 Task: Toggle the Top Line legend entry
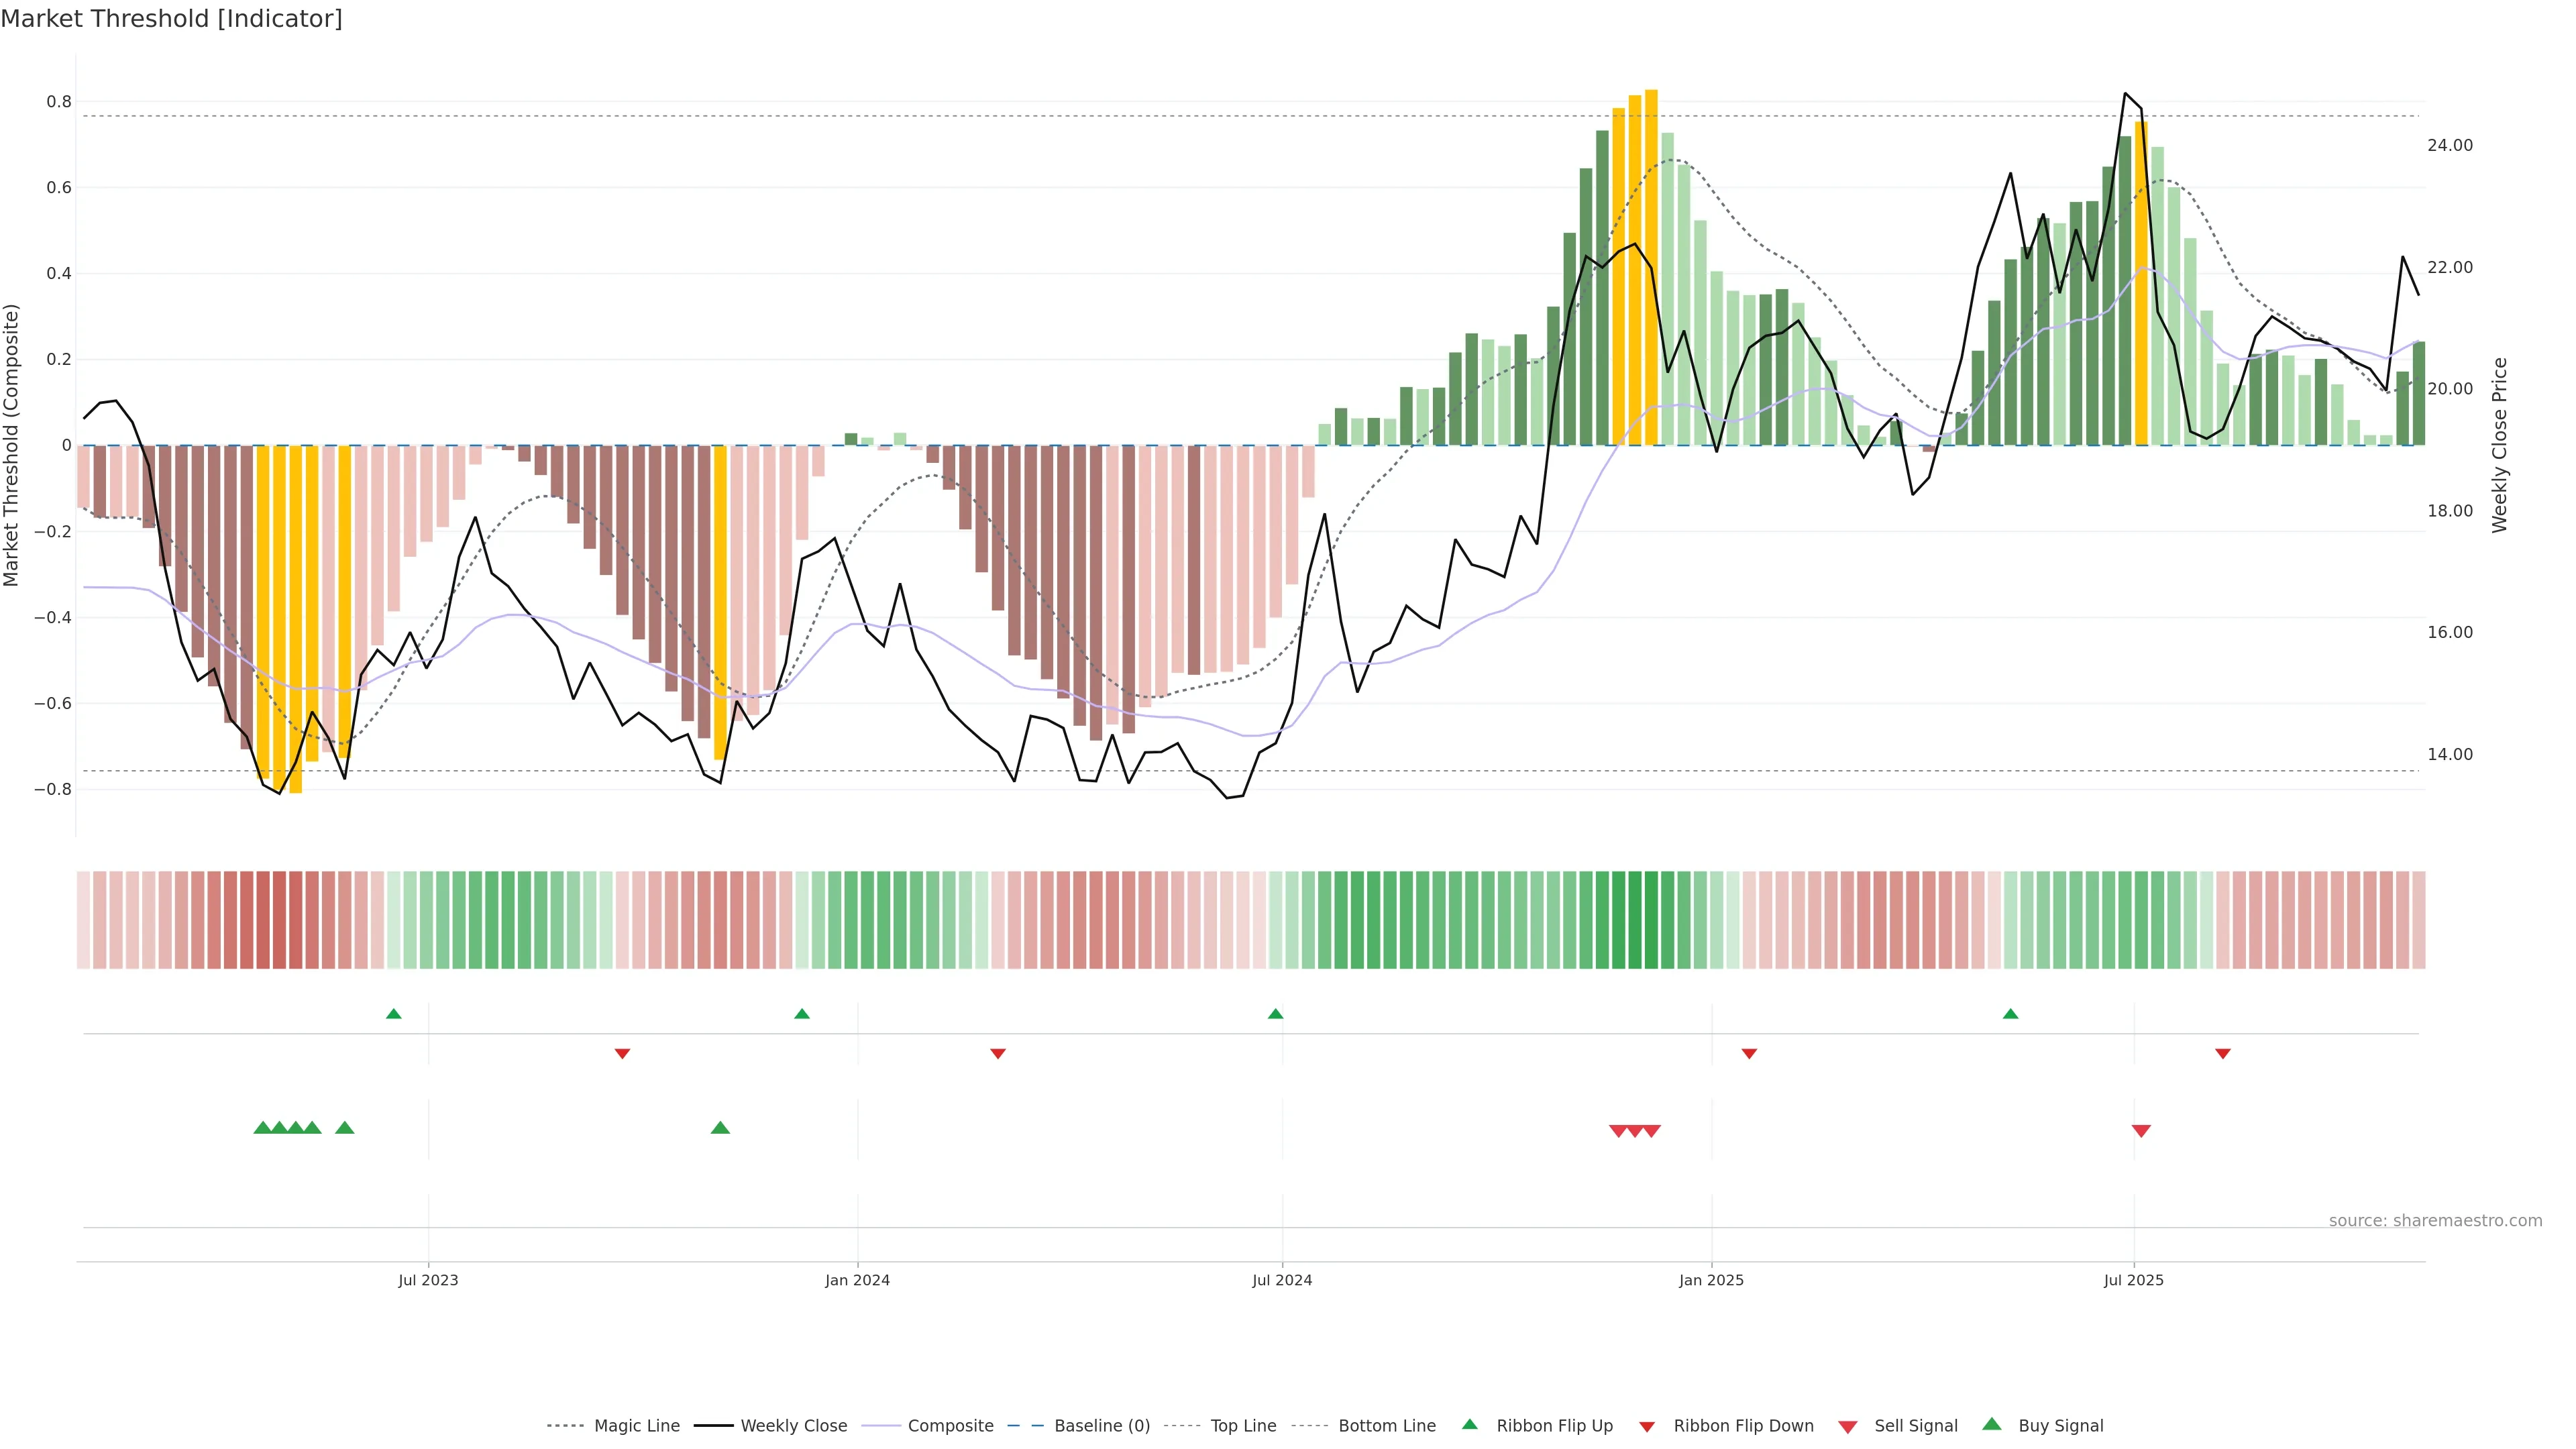1243,1426
